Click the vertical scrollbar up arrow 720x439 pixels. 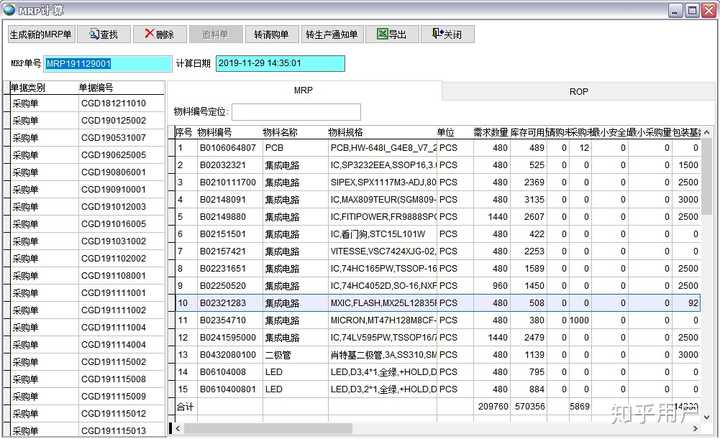(707, 132)
